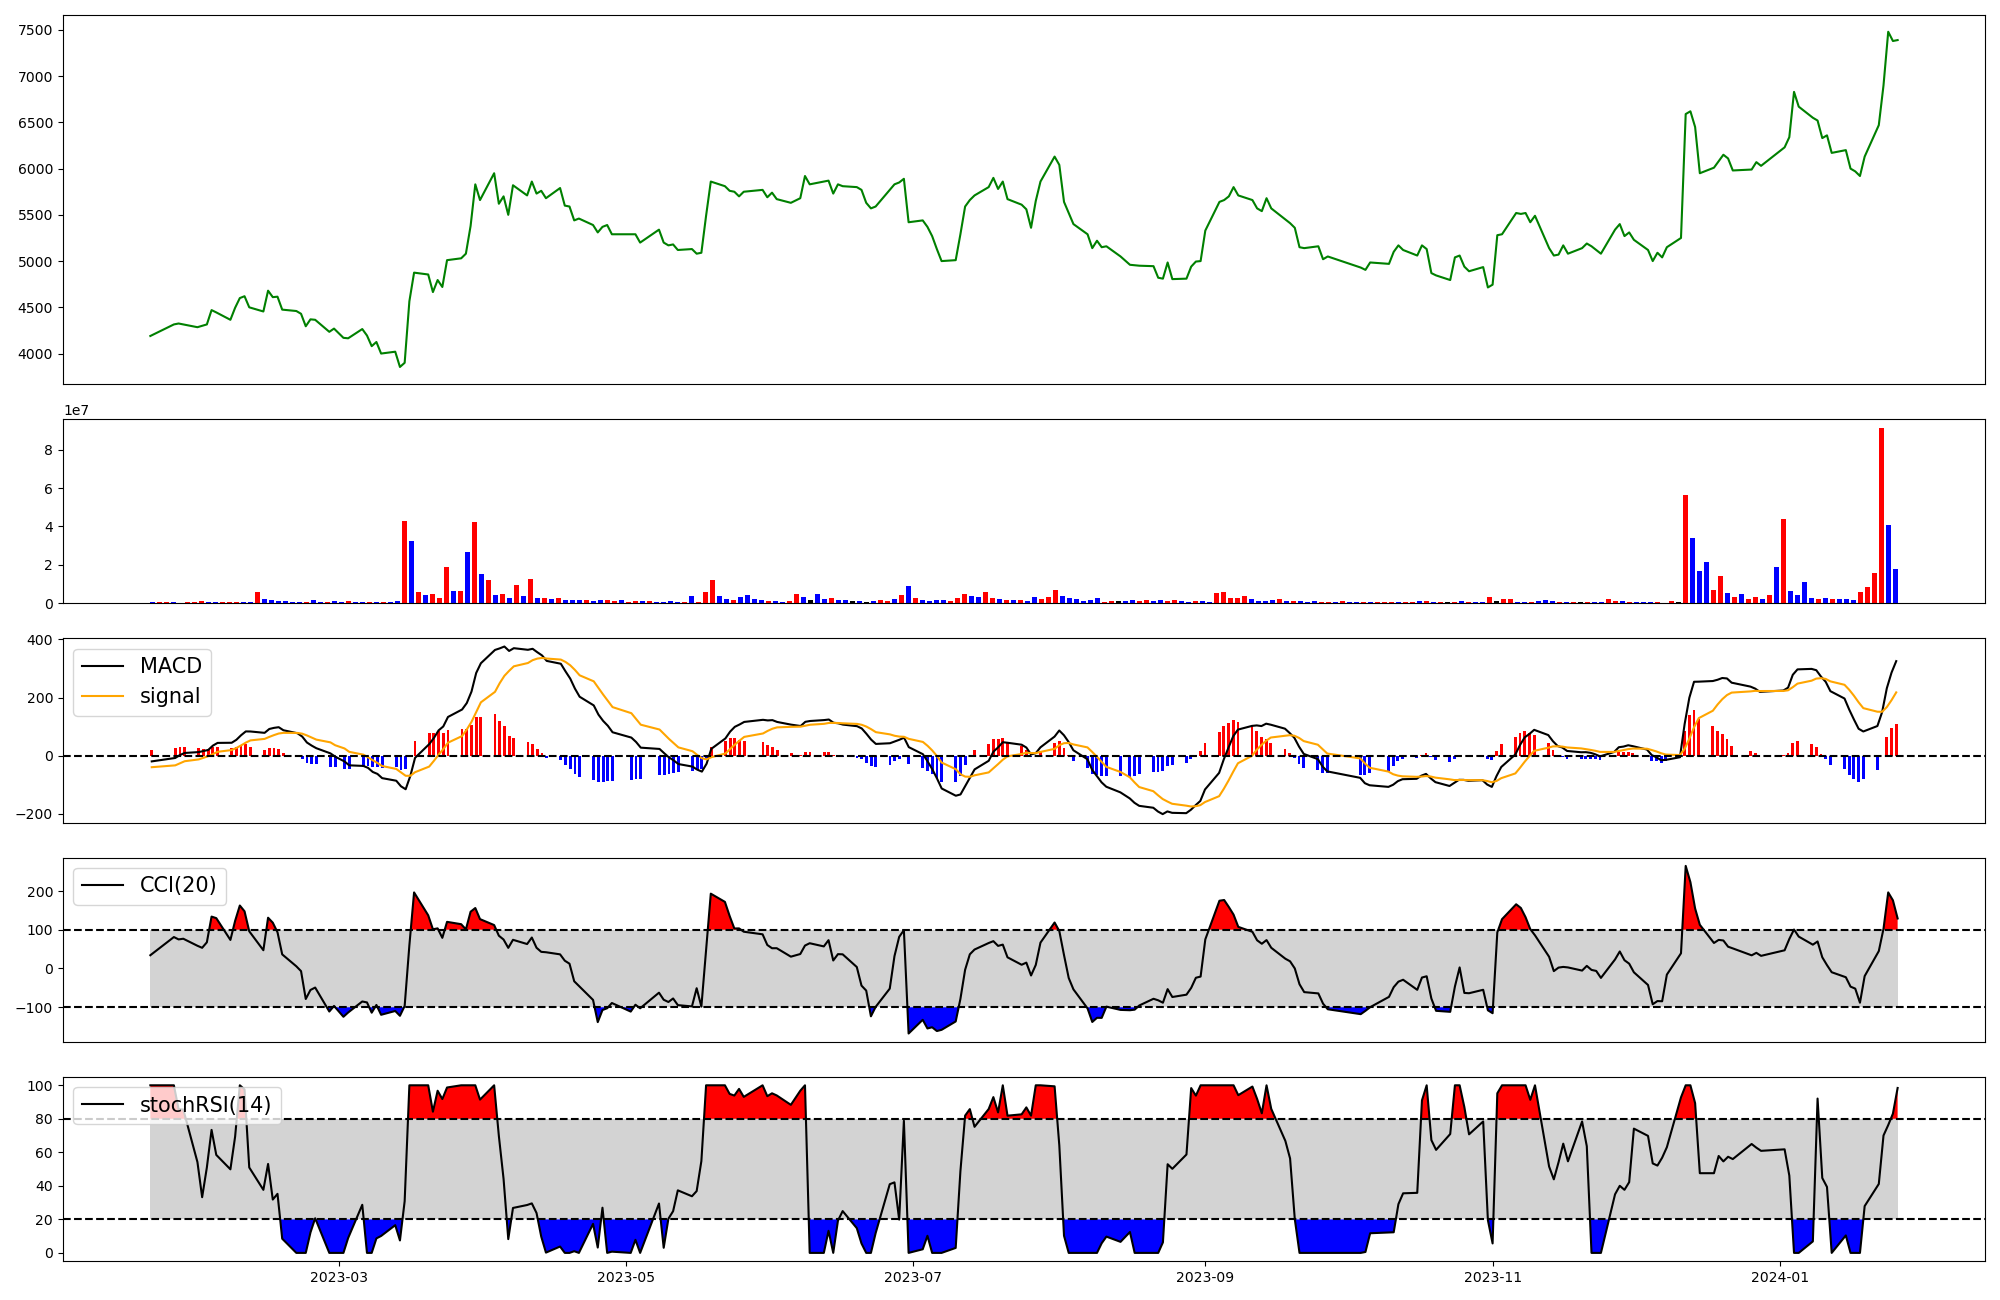Click the 2023-05 date tick label
The height and width of the screenshot is (1300, 2000).
[626, 1277]
